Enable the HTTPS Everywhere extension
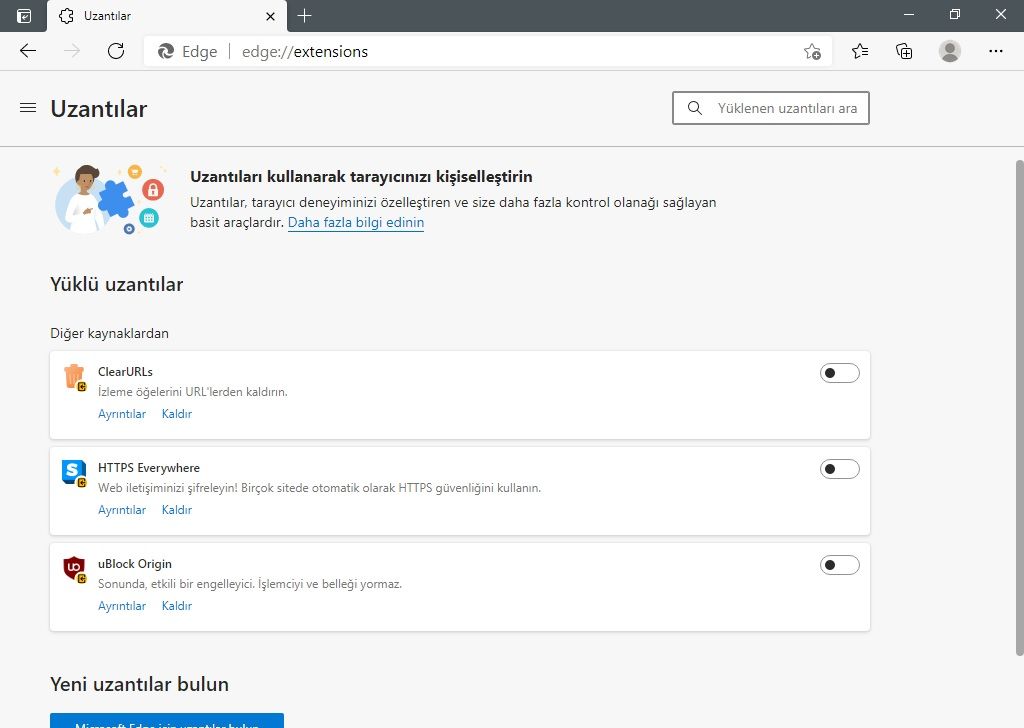 coord(839,469)
